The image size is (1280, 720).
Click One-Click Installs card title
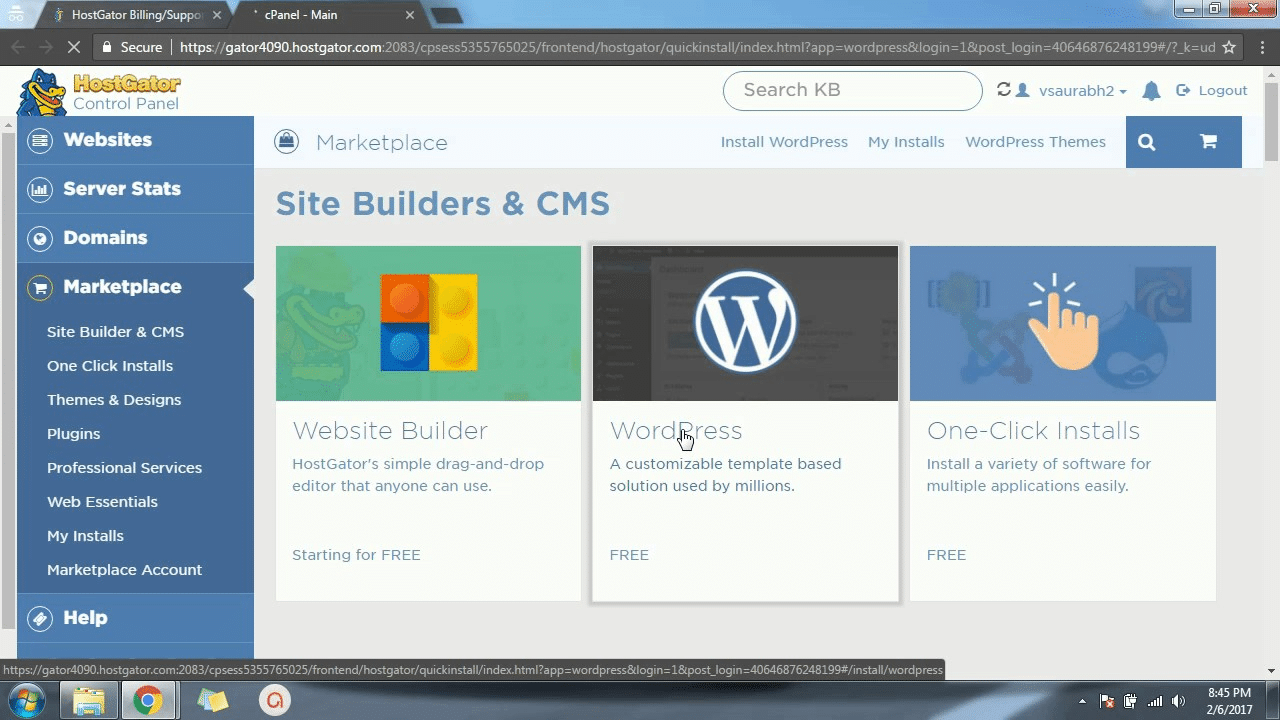1033,431
